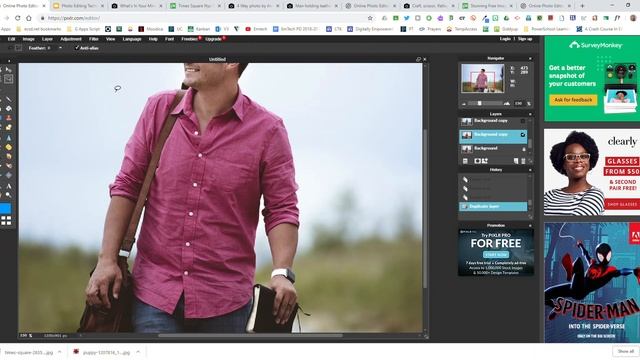Click Navigator zoom out mountain icon
Viewport: 640px width, 360px height.
pos(464,104)
